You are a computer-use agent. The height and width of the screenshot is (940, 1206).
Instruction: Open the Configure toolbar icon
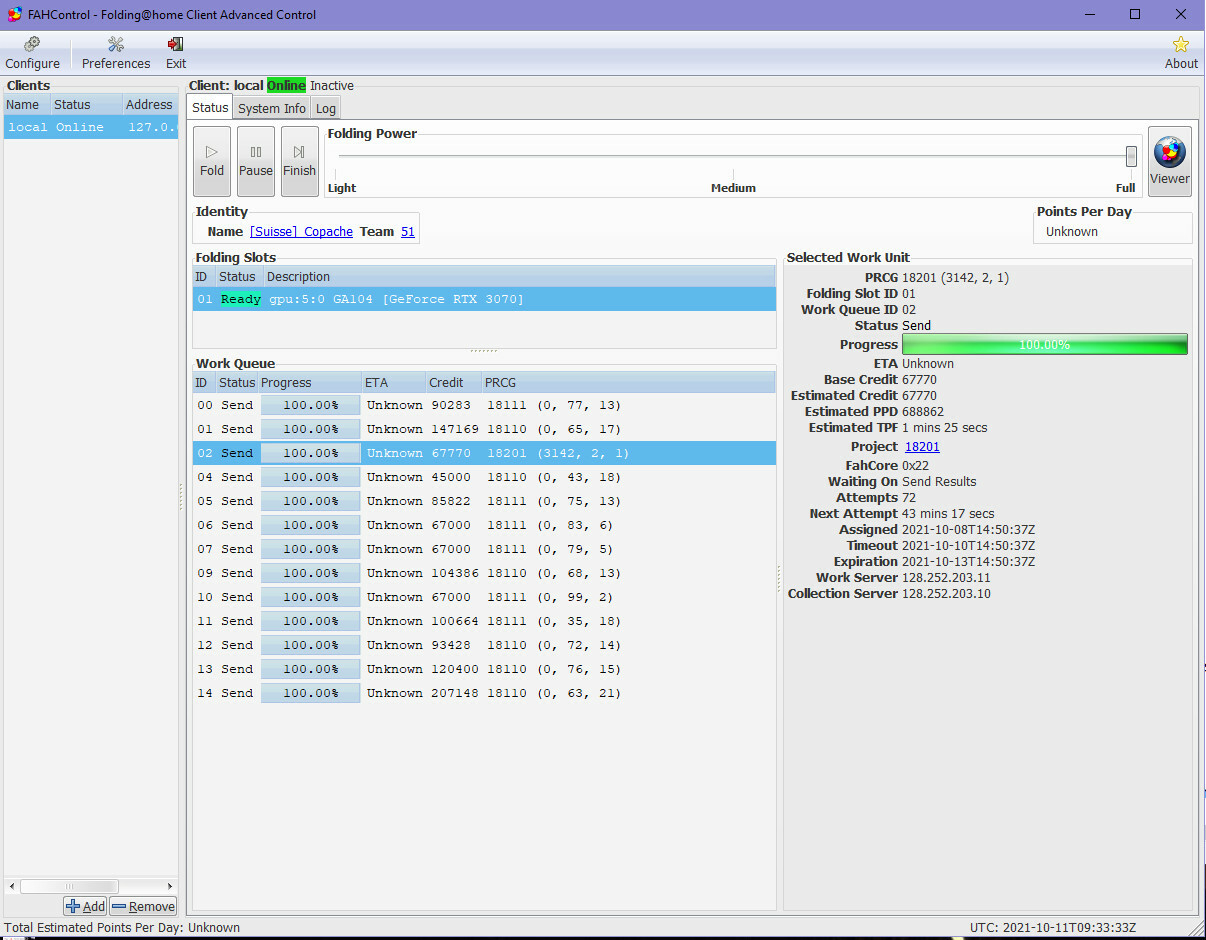32,53
